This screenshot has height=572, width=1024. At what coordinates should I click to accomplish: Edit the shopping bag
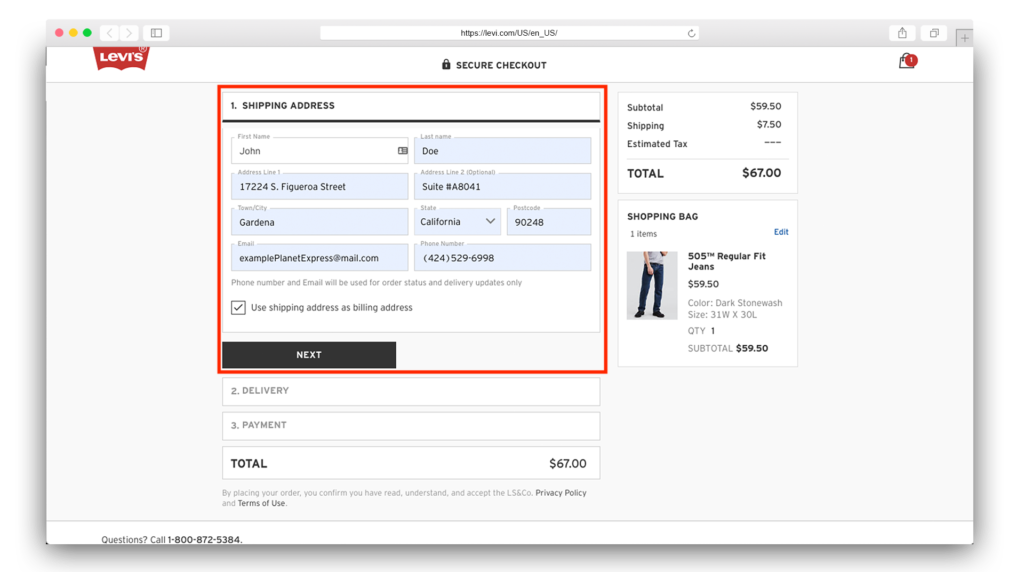coord(781,232)
